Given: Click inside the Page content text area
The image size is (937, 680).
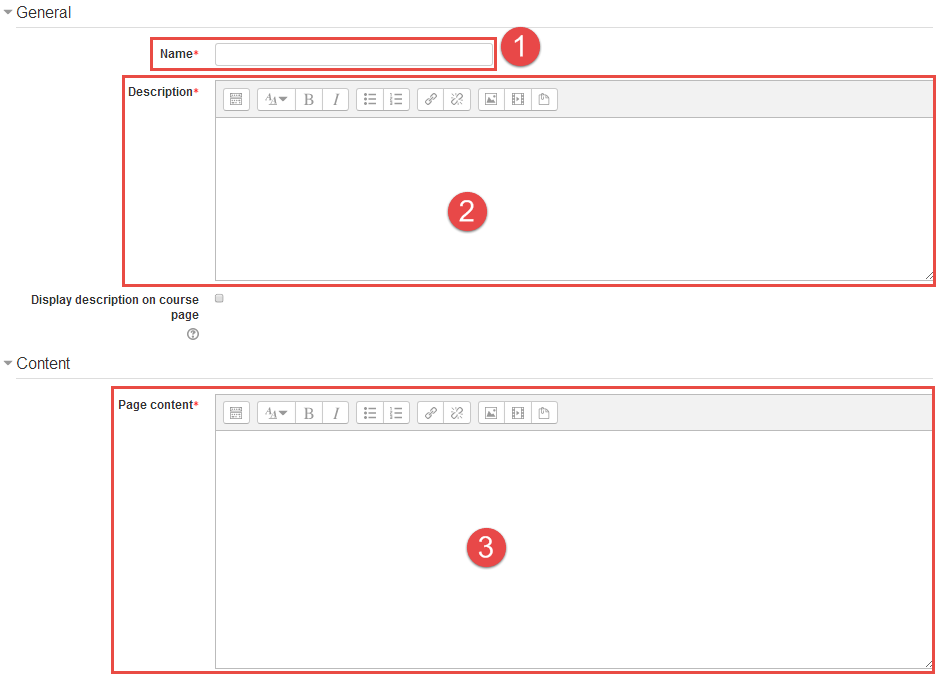Looking at the screenshot, I should tap(573, 550).
